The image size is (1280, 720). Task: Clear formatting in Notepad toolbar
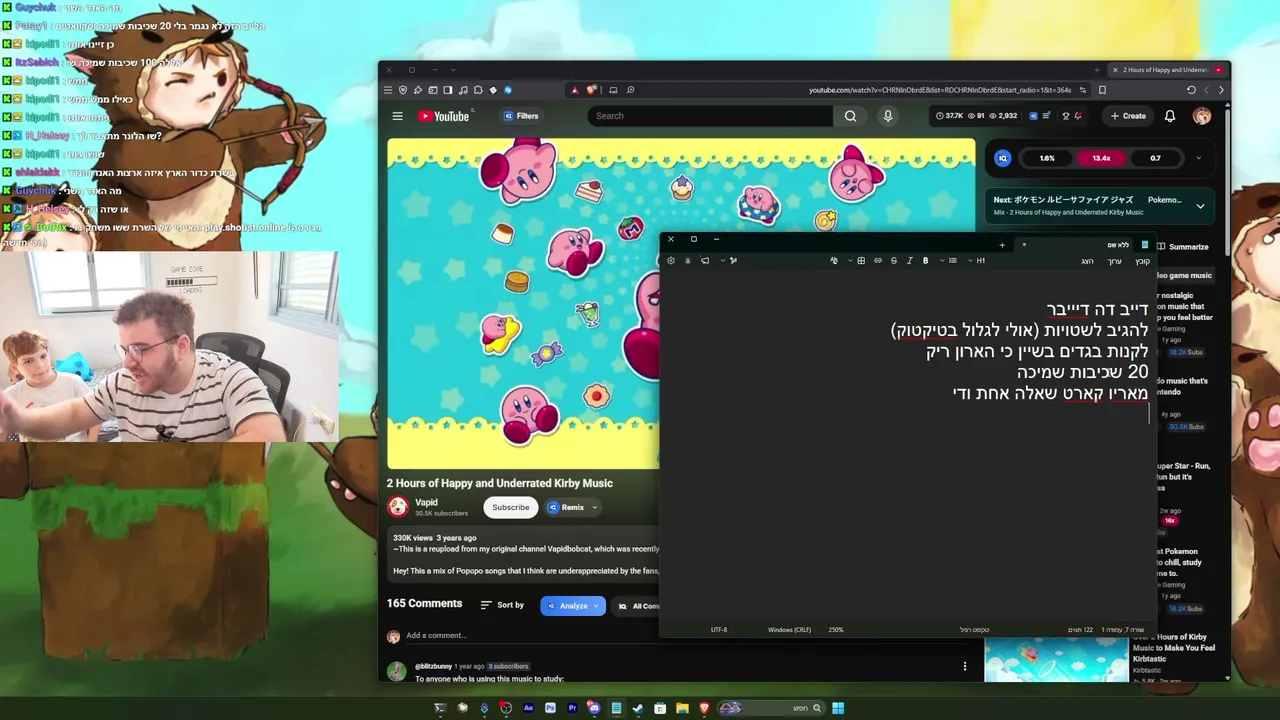[834, 261]
